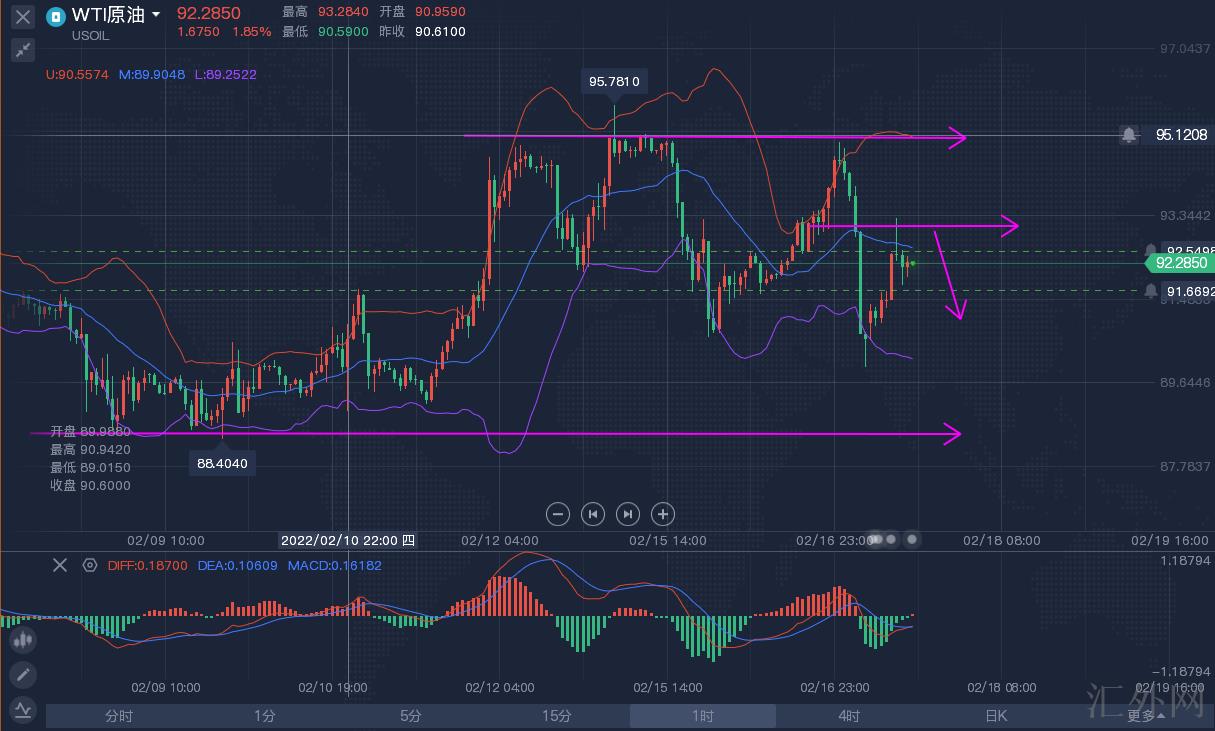Image resolution: width=1215 pixels, height=731 pixels.
Task: Open the WTI原油 symbol dropdown
Action: click(x=156, y=15)
